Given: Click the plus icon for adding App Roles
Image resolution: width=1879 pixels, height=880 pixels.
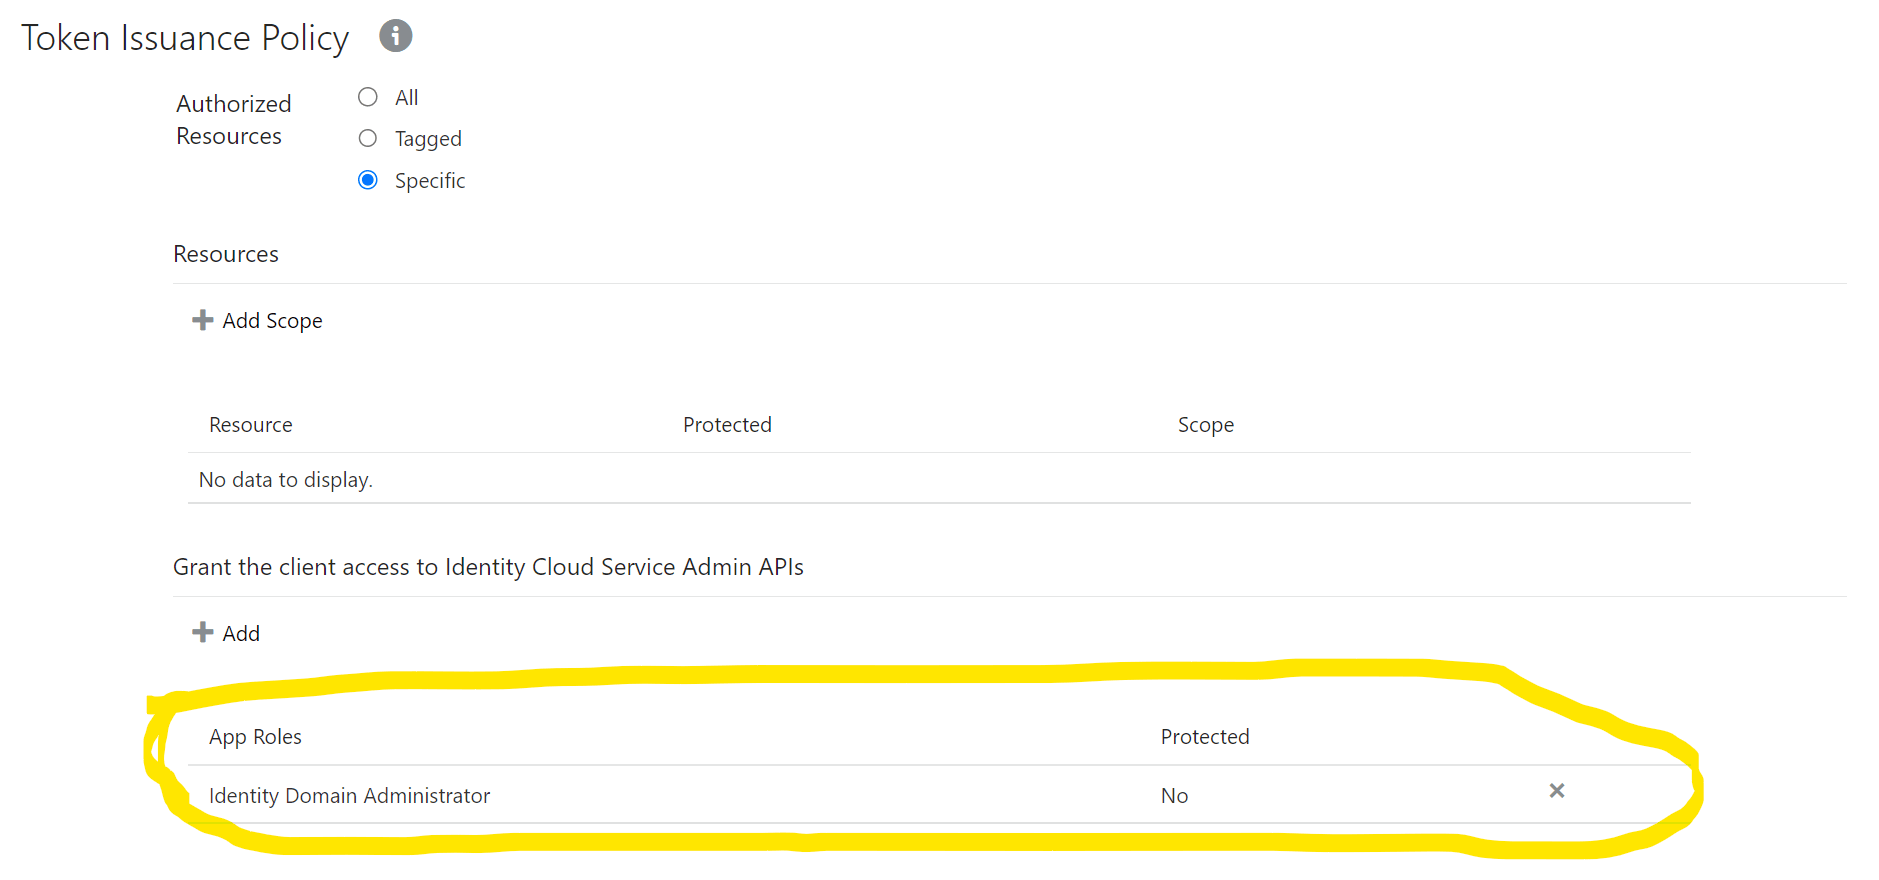Looking at the screenshot, I should 203,632.
